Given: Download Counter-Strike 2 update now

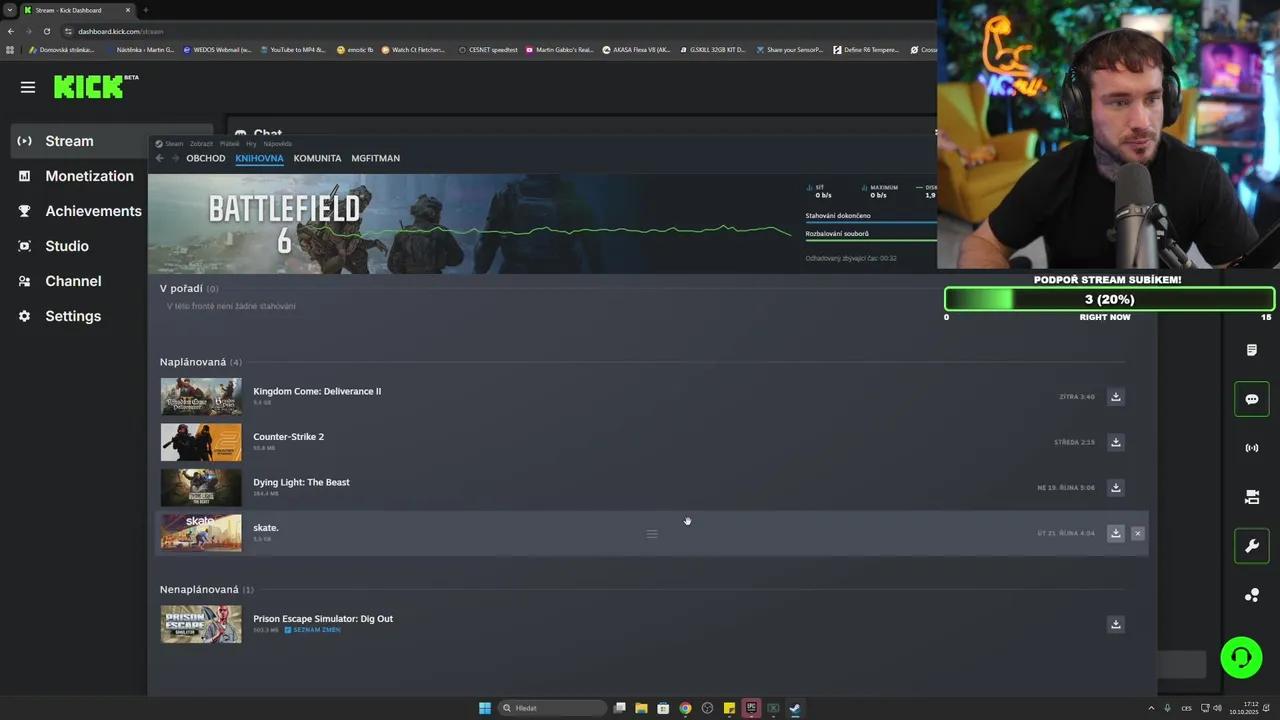Looking at the screenshot, I should [x=1115, y=442].
